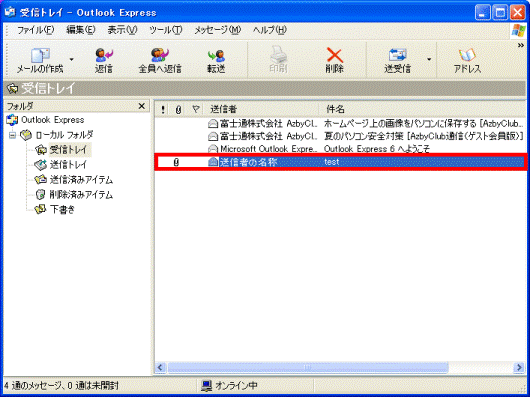Image resolution: width=530 pixels, height=397 pixels.
Task: Click the horizontal scrollbar thumb
Action: tap(308, 367)
